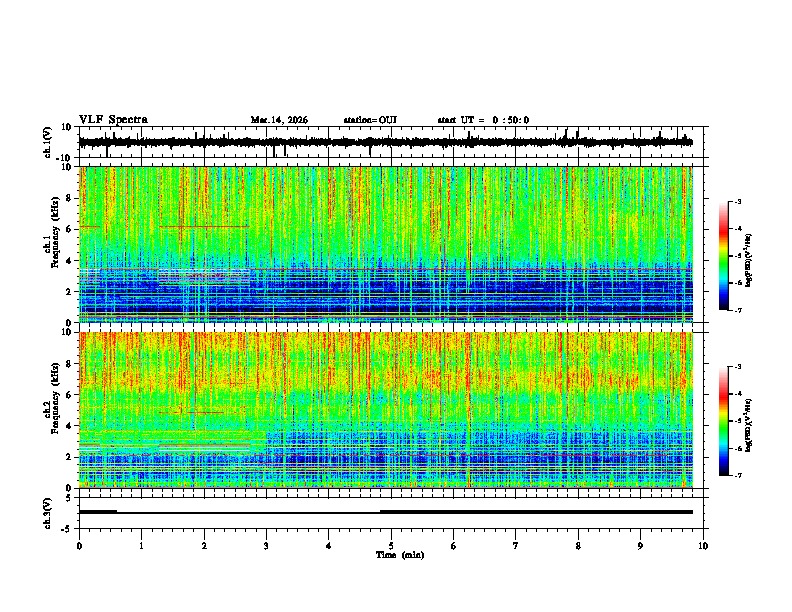Viewport: 792px width, 612px height.
Task: Click time axis tick label "4"
Action: coord(329,546)
